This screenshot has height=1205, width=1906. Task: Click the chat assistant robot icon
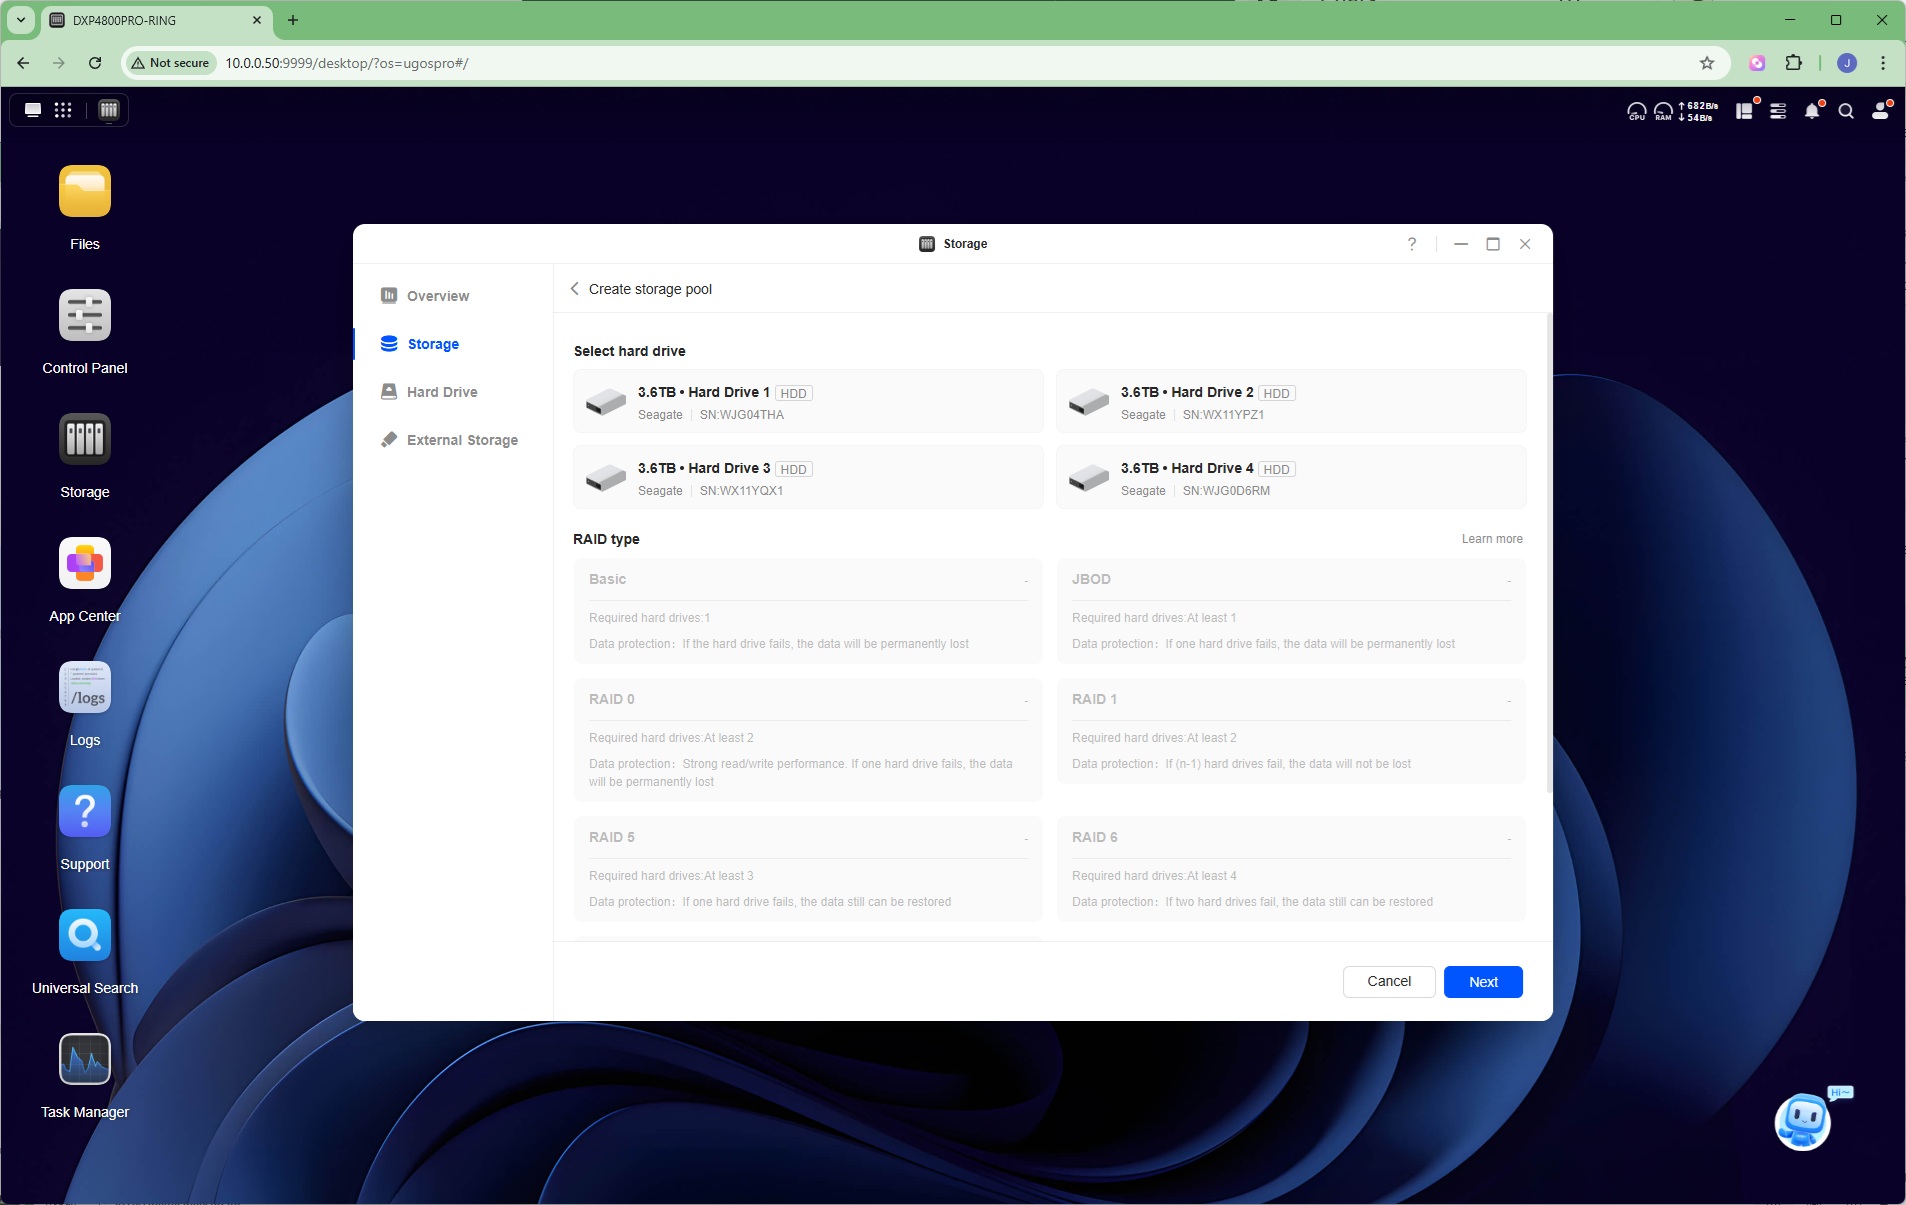(1804, 1122)
